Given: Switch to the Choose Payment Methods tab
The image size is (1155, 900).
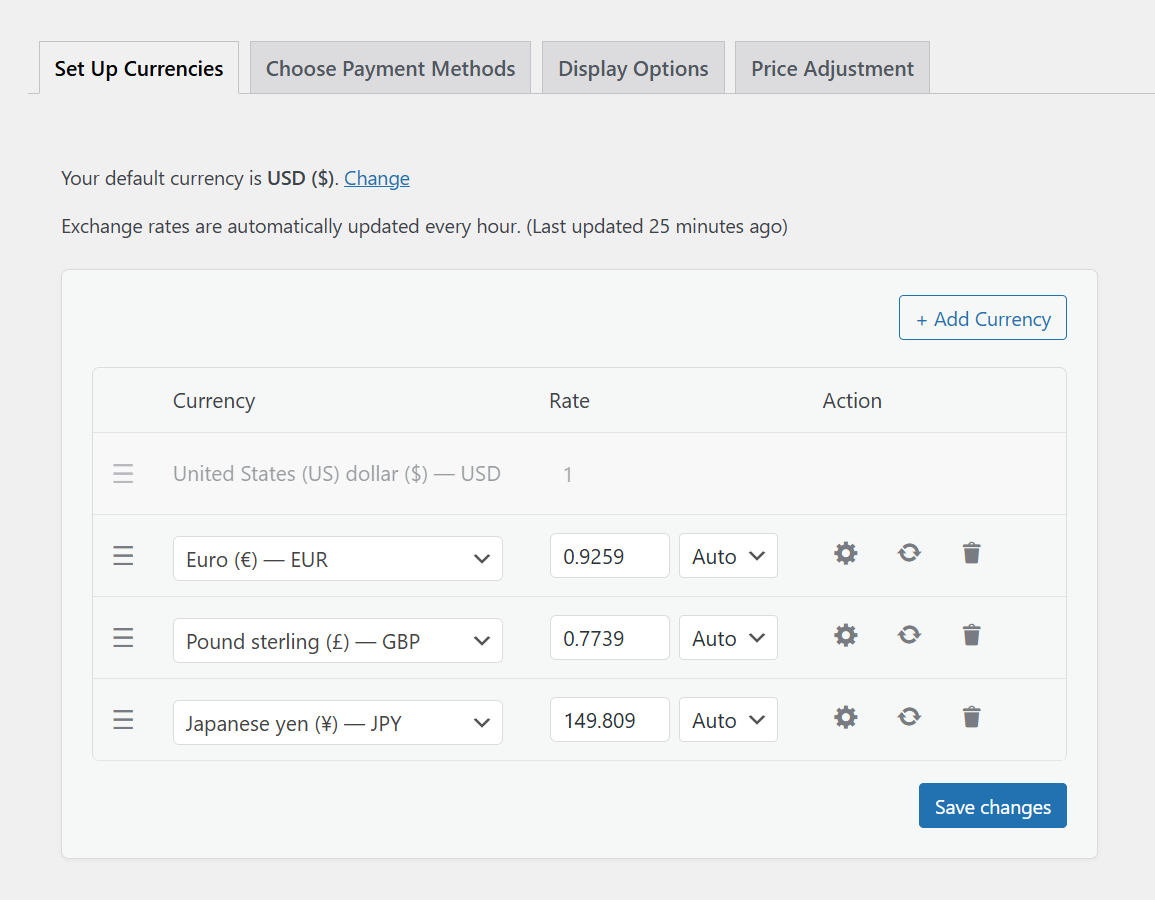Looking at the screenshot, I should click(x=390, y=67).
